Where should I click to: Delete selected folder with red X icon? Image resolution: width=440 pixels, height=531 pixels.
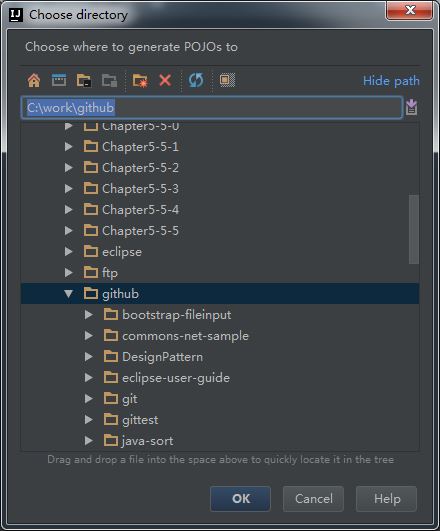coord(165,81)
